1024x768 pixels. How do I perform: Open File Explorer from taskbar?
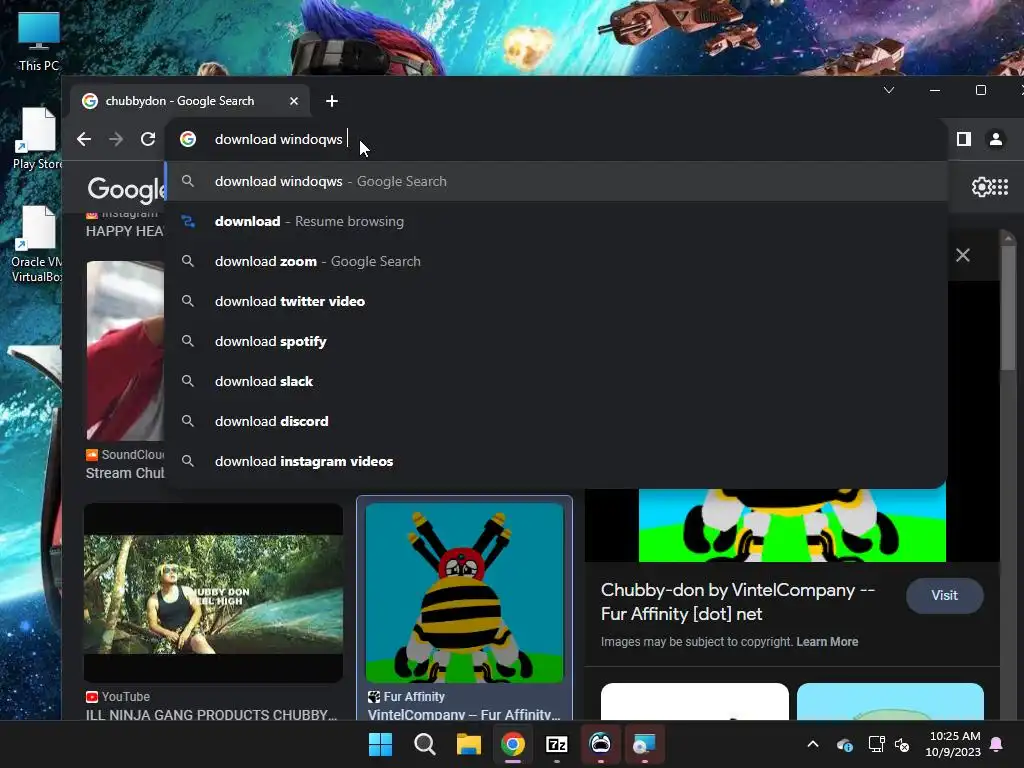coord(468,744)
